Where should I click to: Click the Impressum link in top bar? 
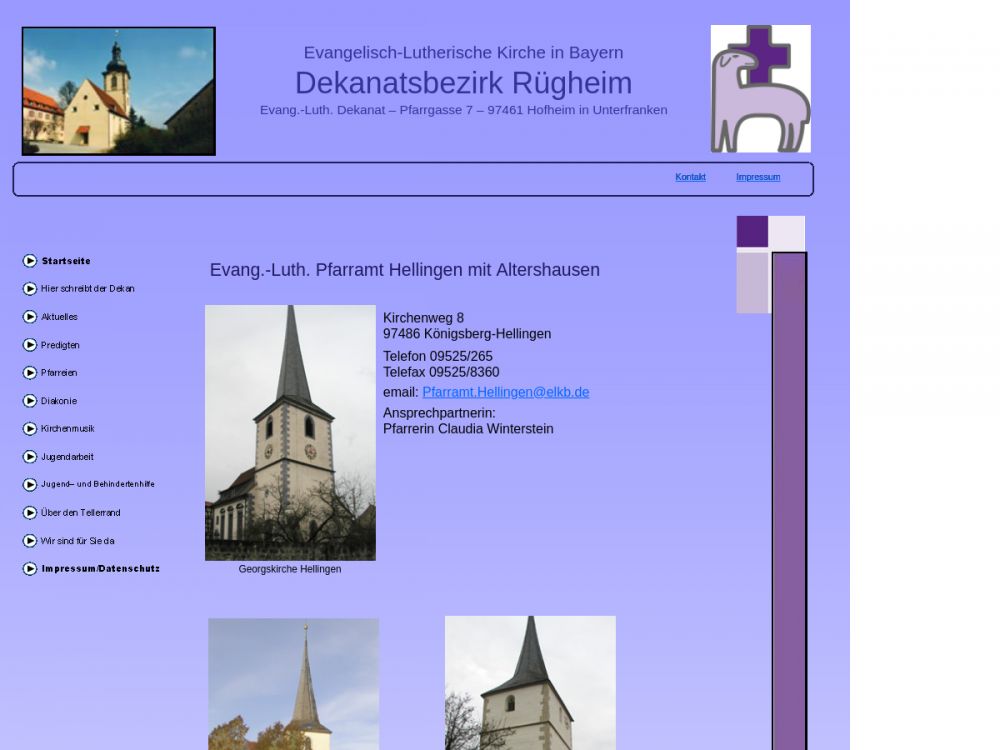click(758, 177)
